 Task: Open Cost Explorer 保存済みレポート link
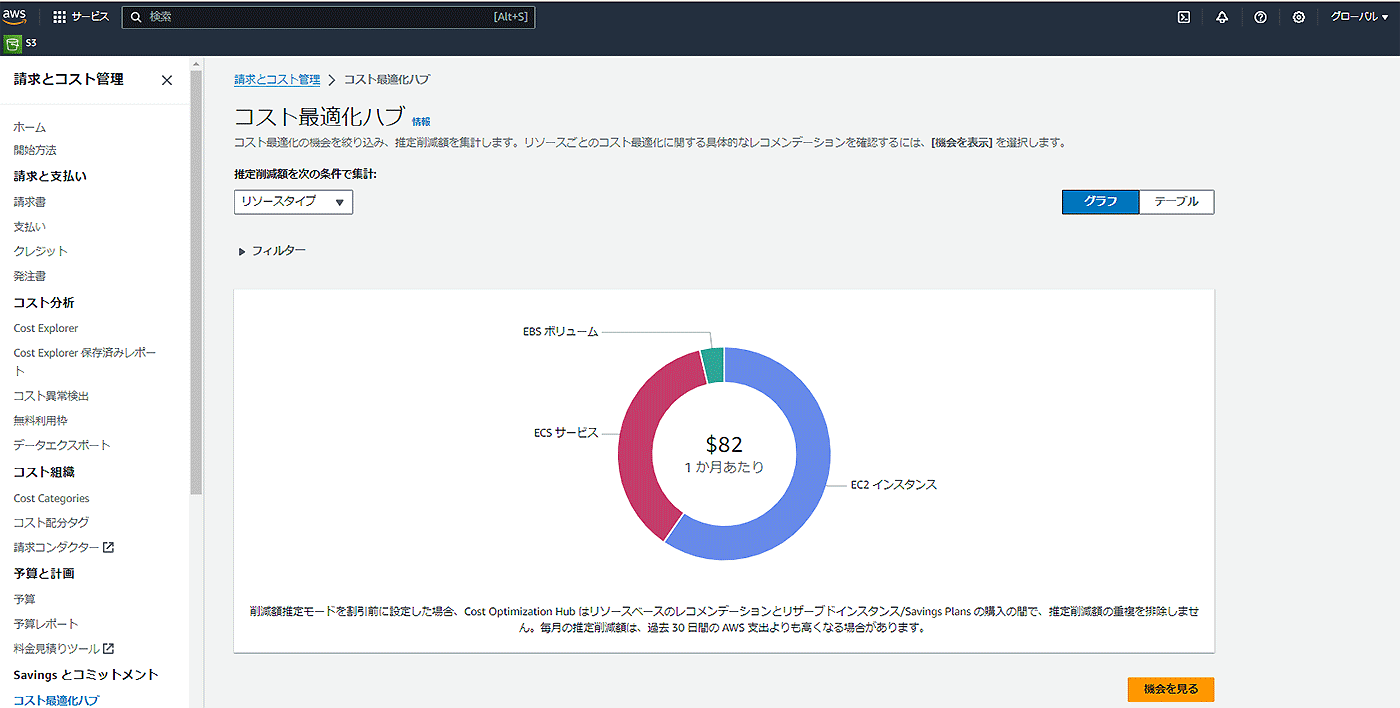click(x=84, y=361)
